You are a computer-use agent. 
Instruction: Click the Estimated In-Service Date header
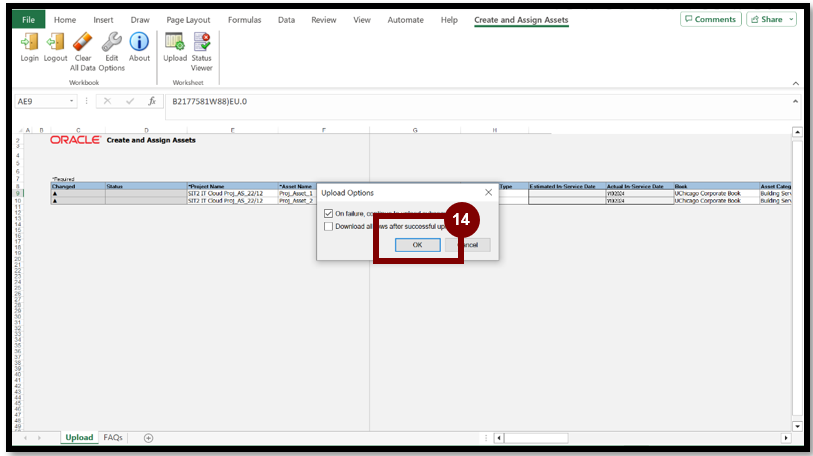567,186
